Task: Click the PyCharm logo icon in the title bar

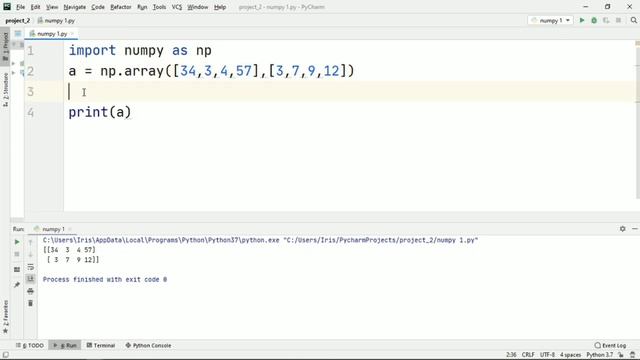Action: [x=7, y=7]
